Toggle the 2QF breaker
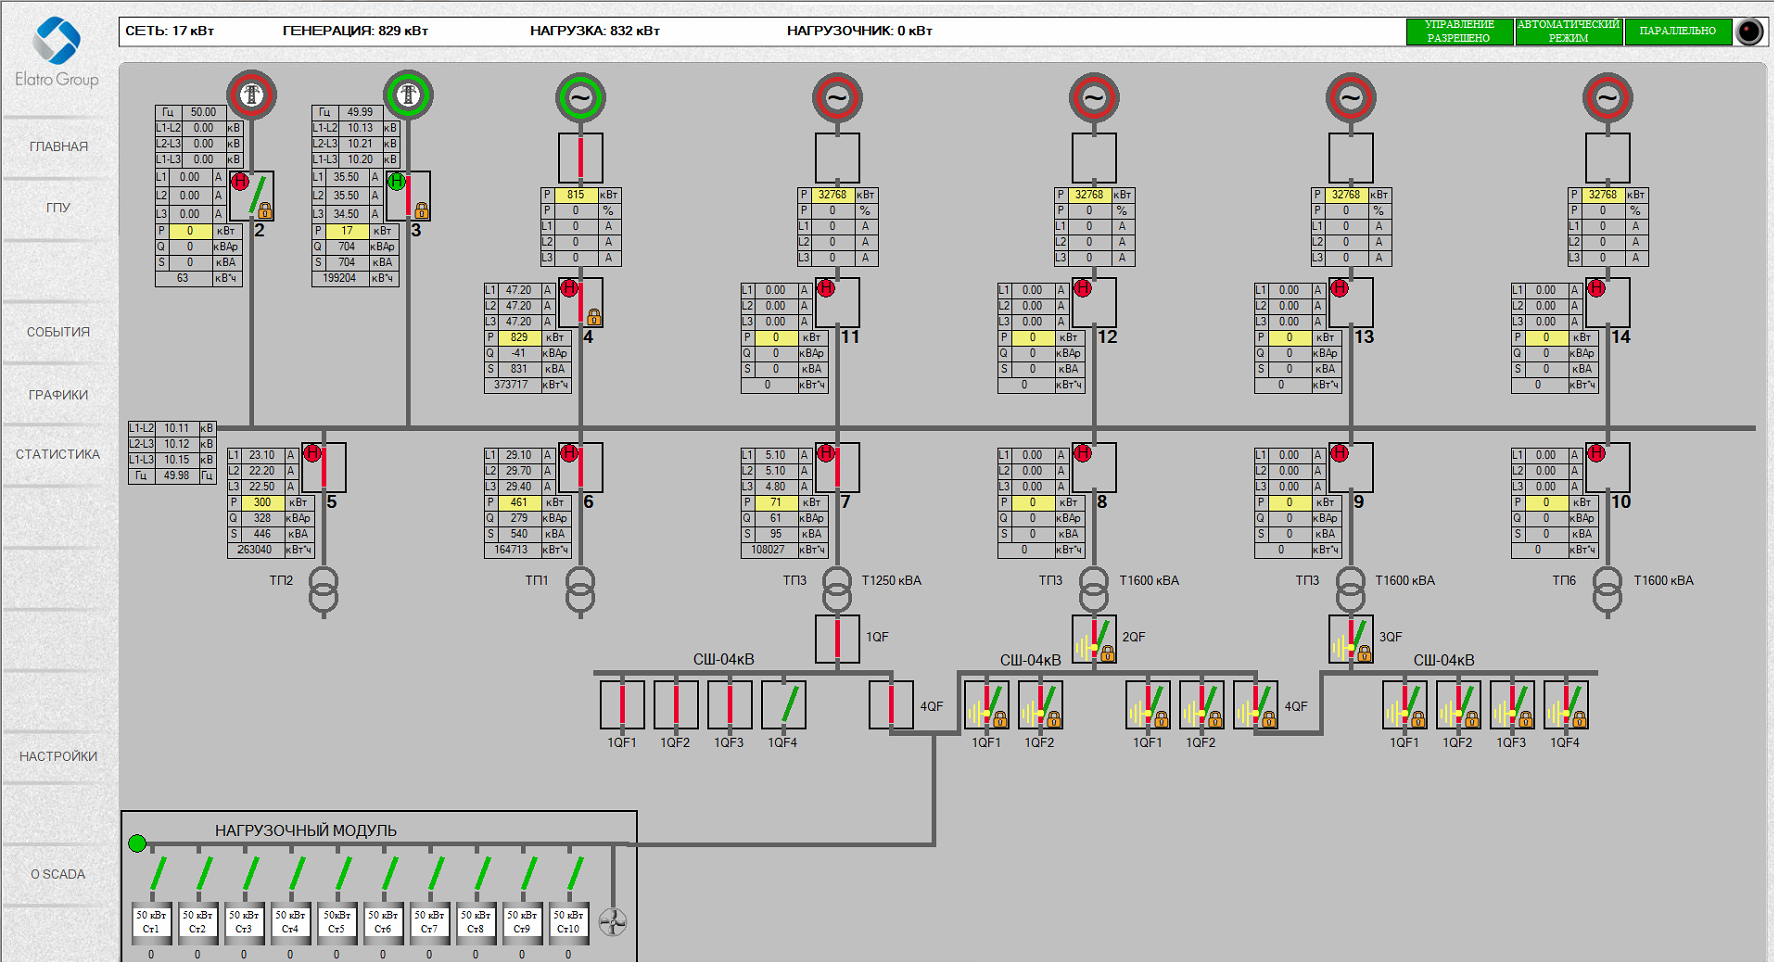This screenshot has width=1774, height=962. [1094, 639]
